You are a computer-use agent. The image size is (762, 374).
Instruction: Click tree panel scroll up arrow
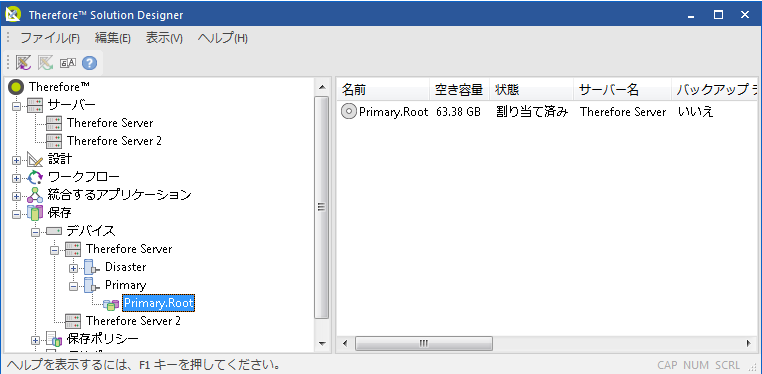(x=322, y=87)
